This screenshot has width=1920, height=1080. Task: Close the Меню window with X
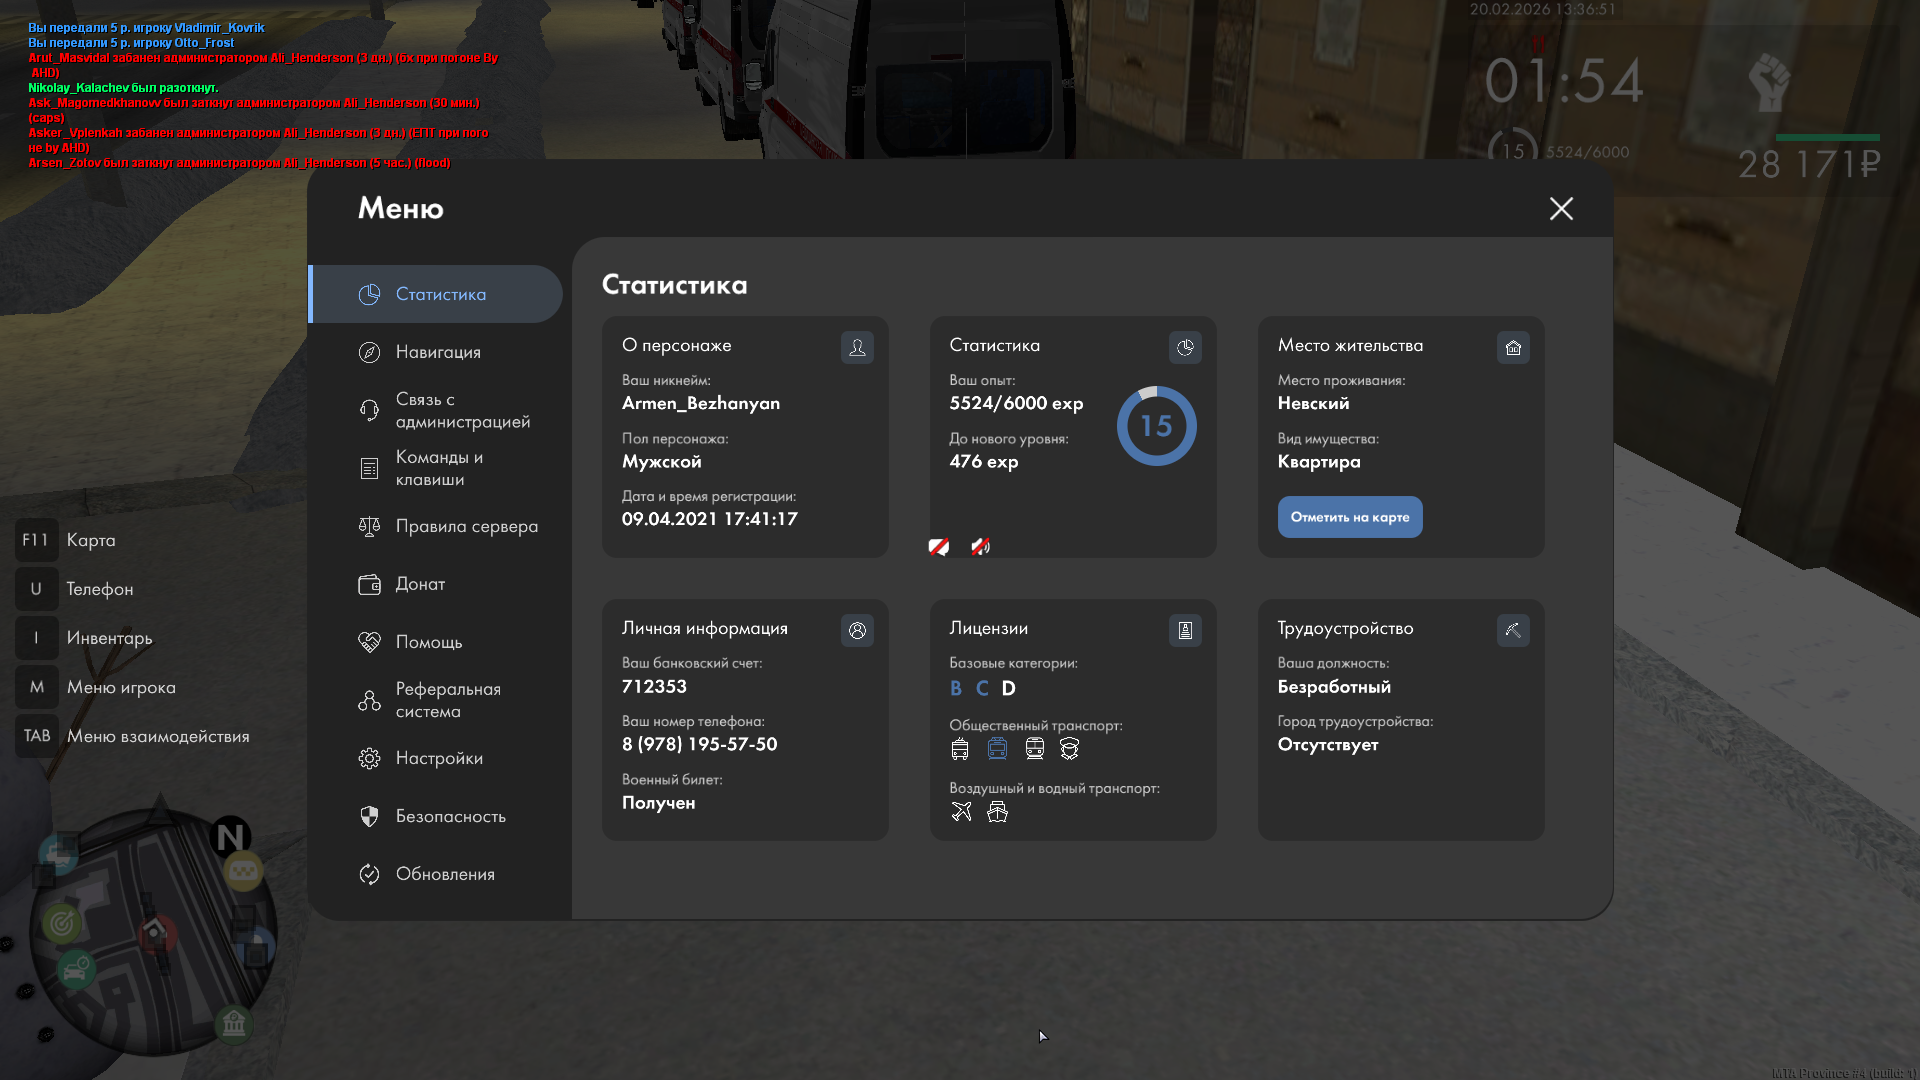click(x=1561, y=208)
